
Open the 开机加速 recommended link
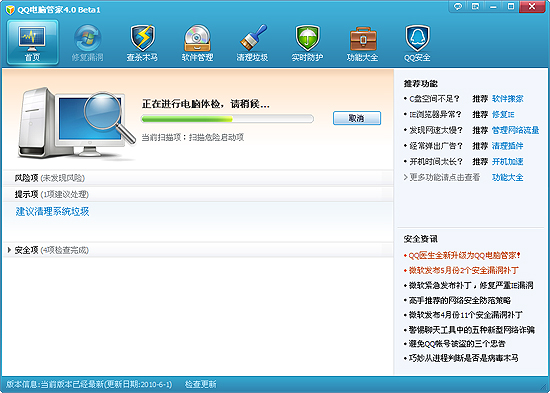tap(508, 161)
